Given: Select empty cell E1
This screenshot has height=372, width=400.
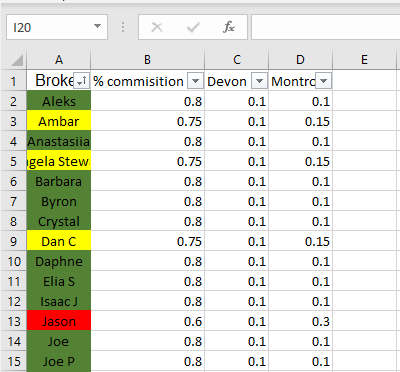Looking at the screenshot, I should click(365, 81).
